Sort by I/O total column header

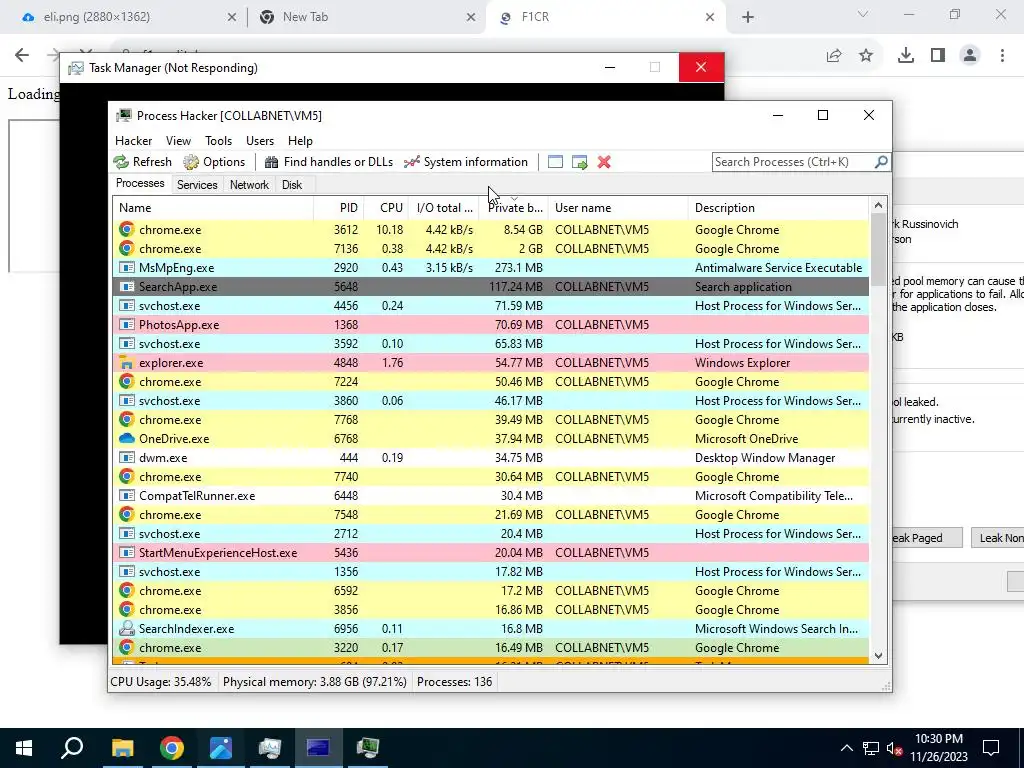tap(443, 208)
